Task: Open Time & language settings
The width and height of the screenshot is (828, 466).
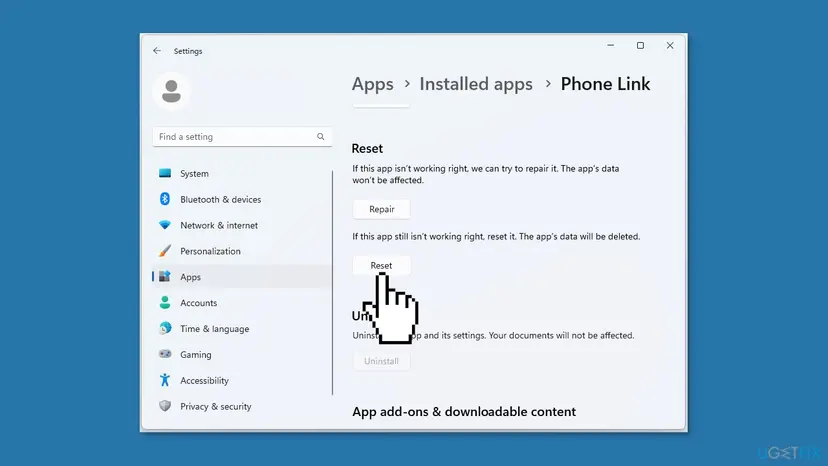Action: coord(242,329)
